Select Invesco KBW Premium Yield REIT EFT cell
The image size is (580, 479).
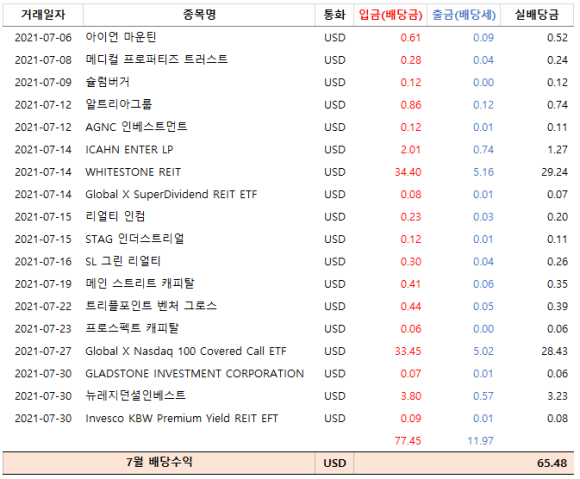pos(182,418)
